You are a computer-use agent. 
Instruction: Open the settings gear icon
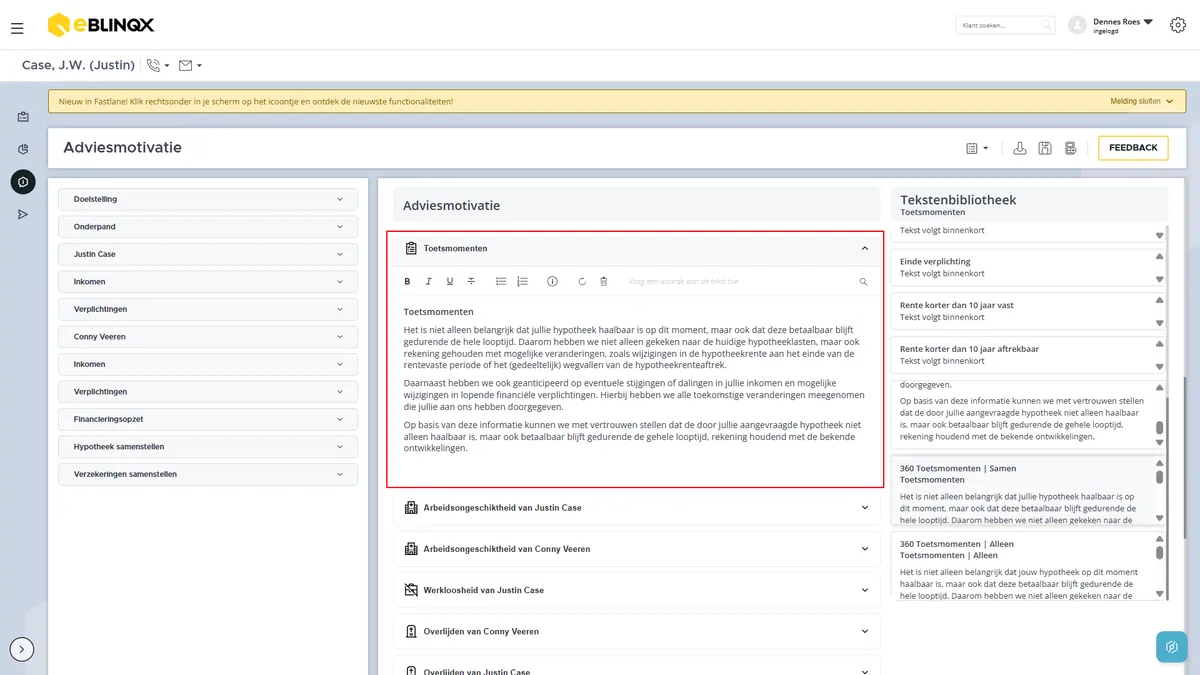coord(1178,25)
